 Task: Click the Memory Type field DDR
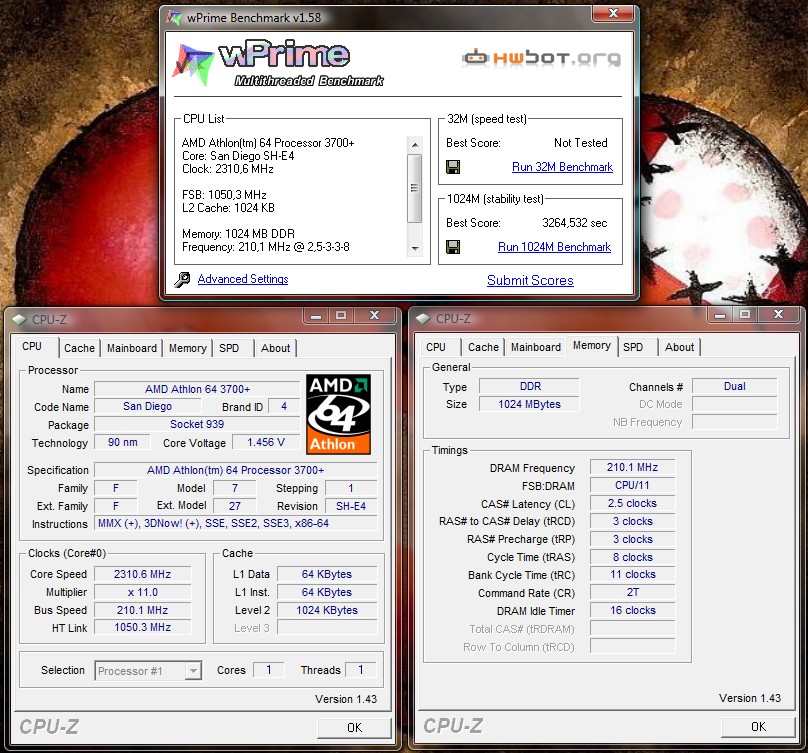coord(530,387)
